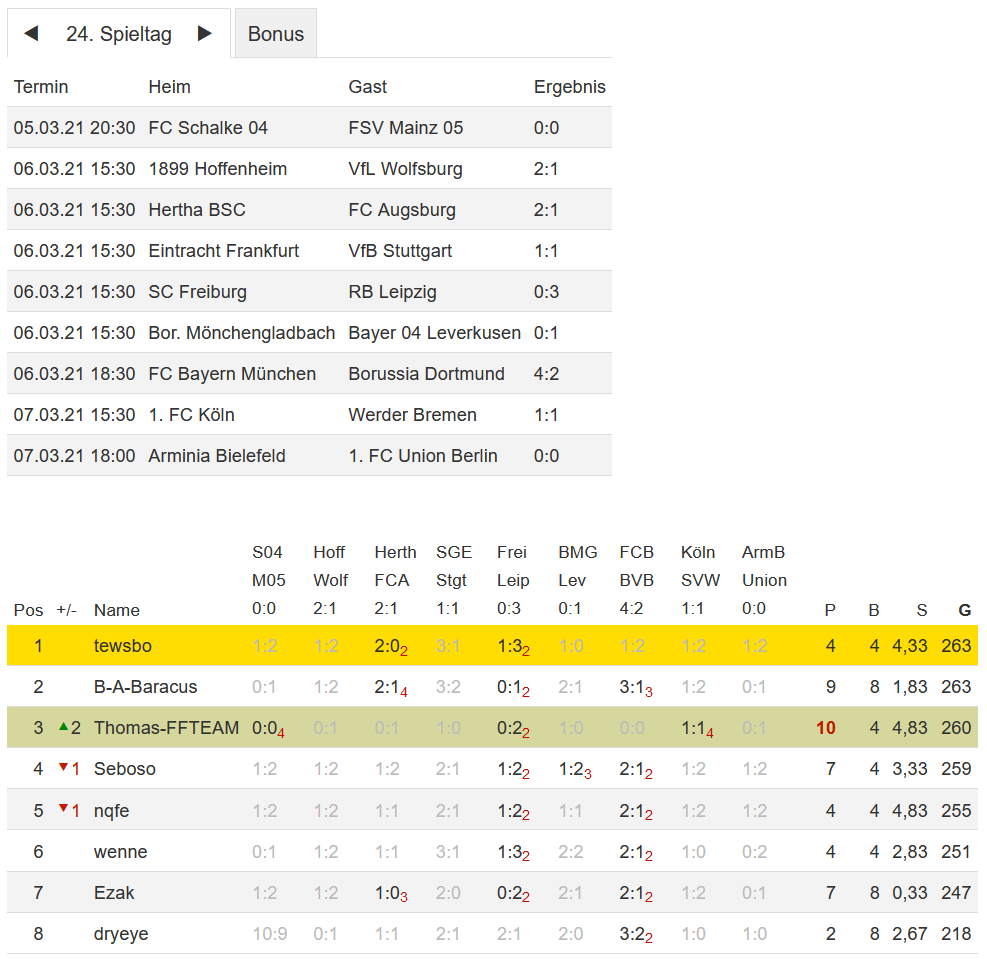Screen dimensions: 987x969
Task: Click red down arrow beside nqfe
Action: [x=64, y=809]
